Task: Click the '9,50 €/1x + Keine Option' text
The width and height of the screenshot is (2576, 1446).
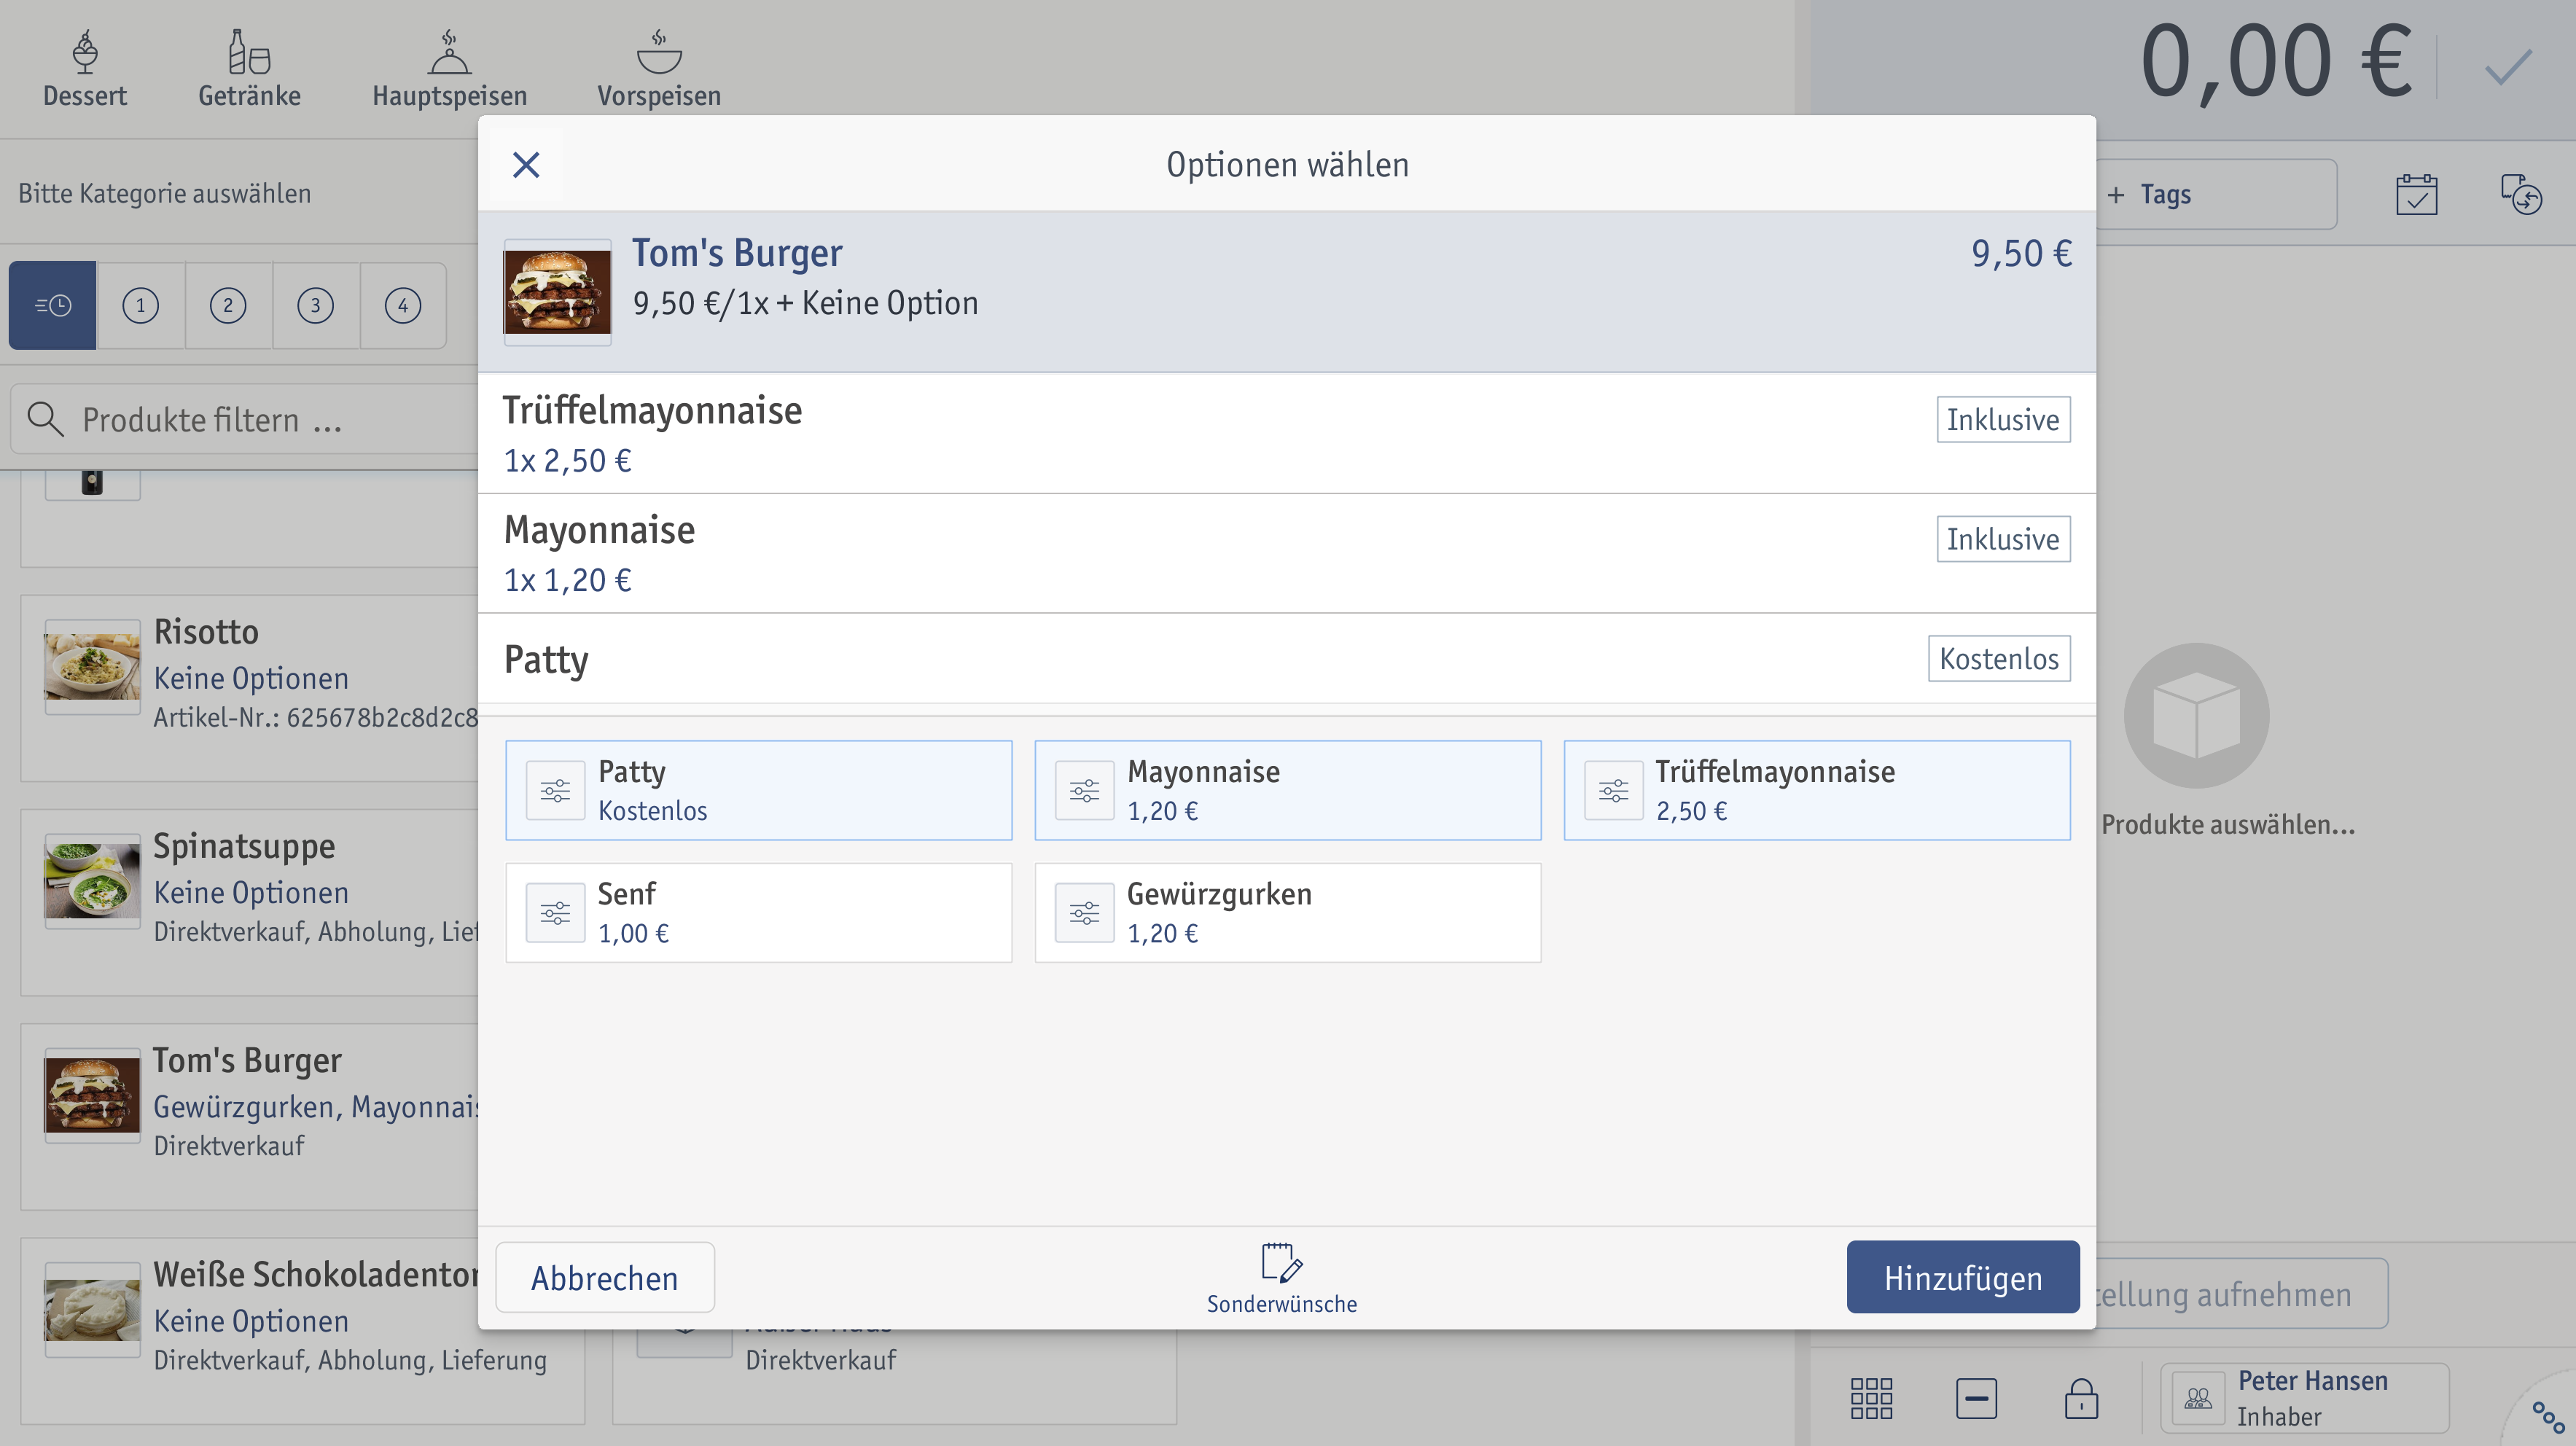Action: (x=805, y=303)
